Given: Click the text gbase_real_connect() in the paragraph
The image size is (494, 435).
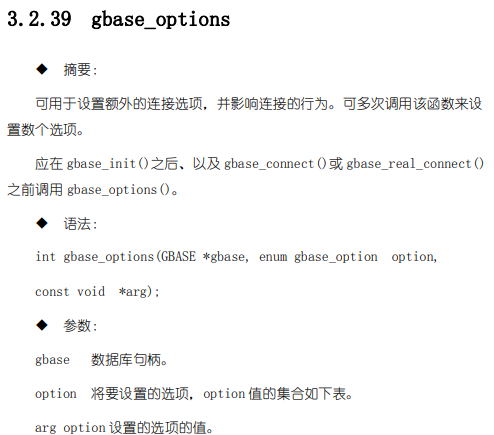Looking at the screenshot, I should click(x=415, y=164).
